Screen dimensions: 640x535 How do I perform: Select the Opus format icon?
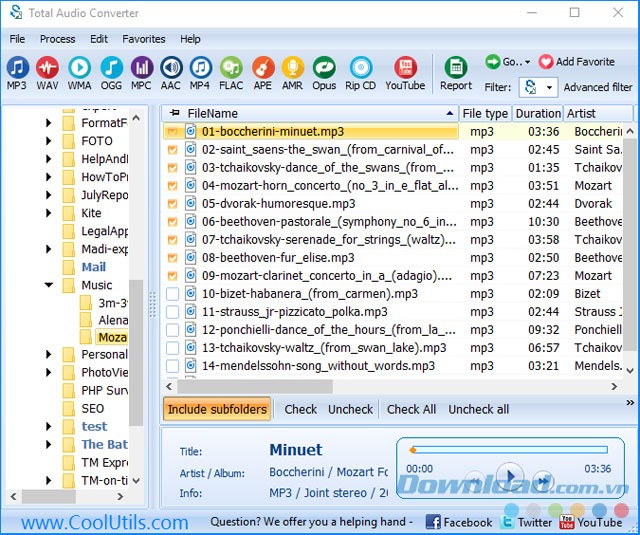tap(324, 68)
